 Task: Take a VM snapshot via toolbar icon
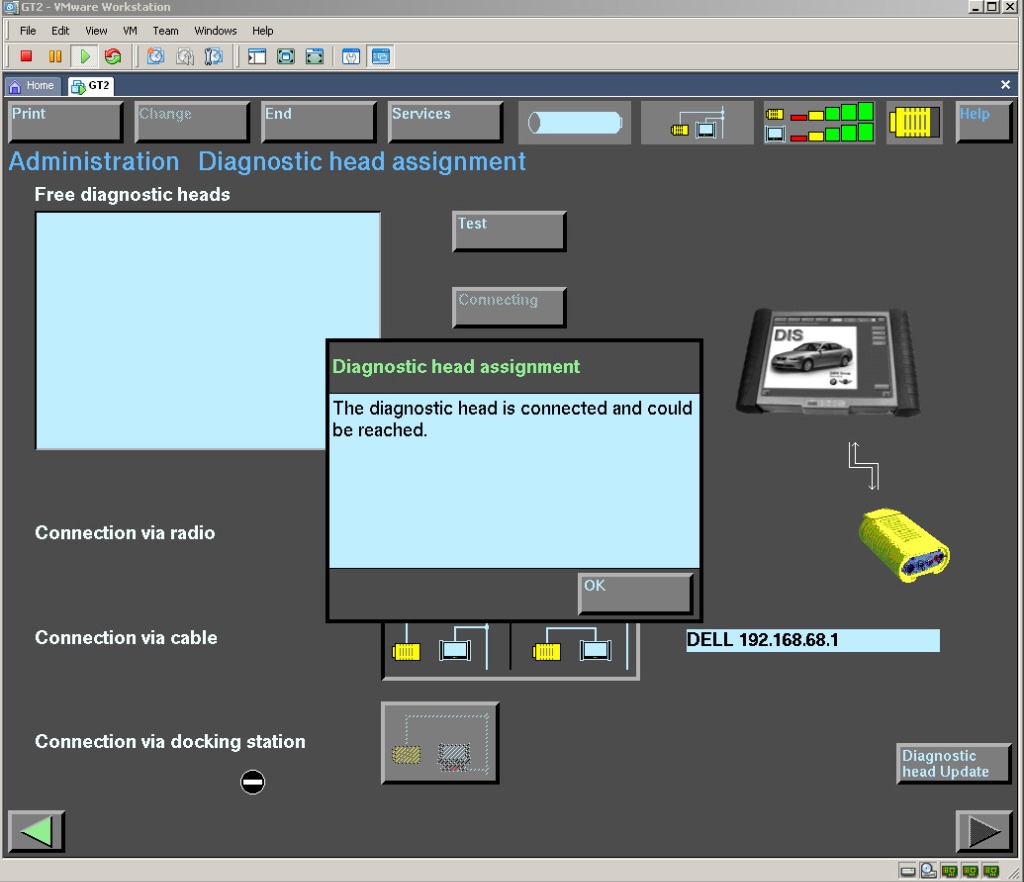(x=156, y=57)
